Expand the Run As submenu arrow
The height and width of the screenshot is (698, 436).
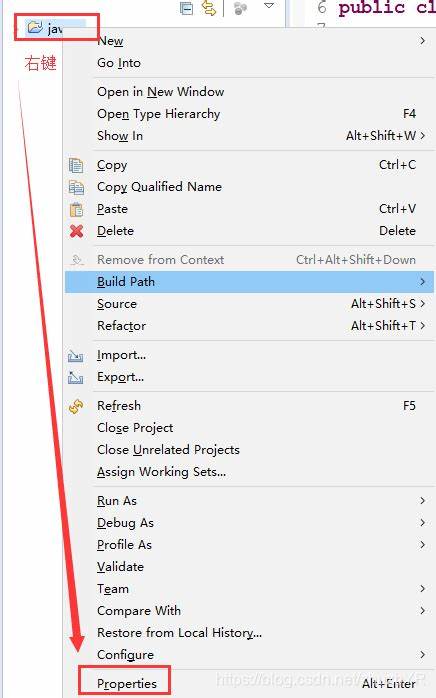422,501
